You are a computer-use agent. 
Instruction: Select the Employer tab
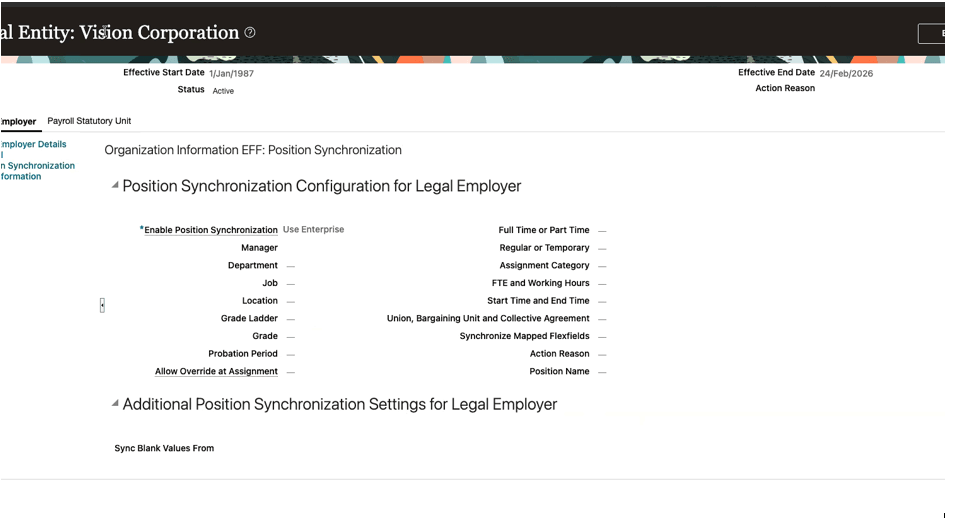(x=18, y=122)
